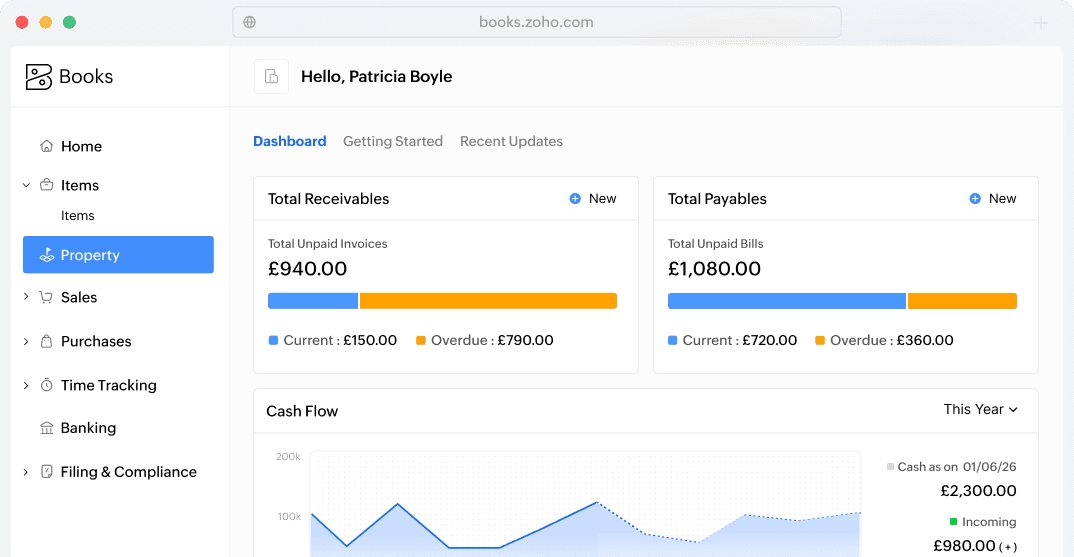Screen dimensions: 1074x557
Task: Click the books.zoho.com address bar
Action: point(537,22)
